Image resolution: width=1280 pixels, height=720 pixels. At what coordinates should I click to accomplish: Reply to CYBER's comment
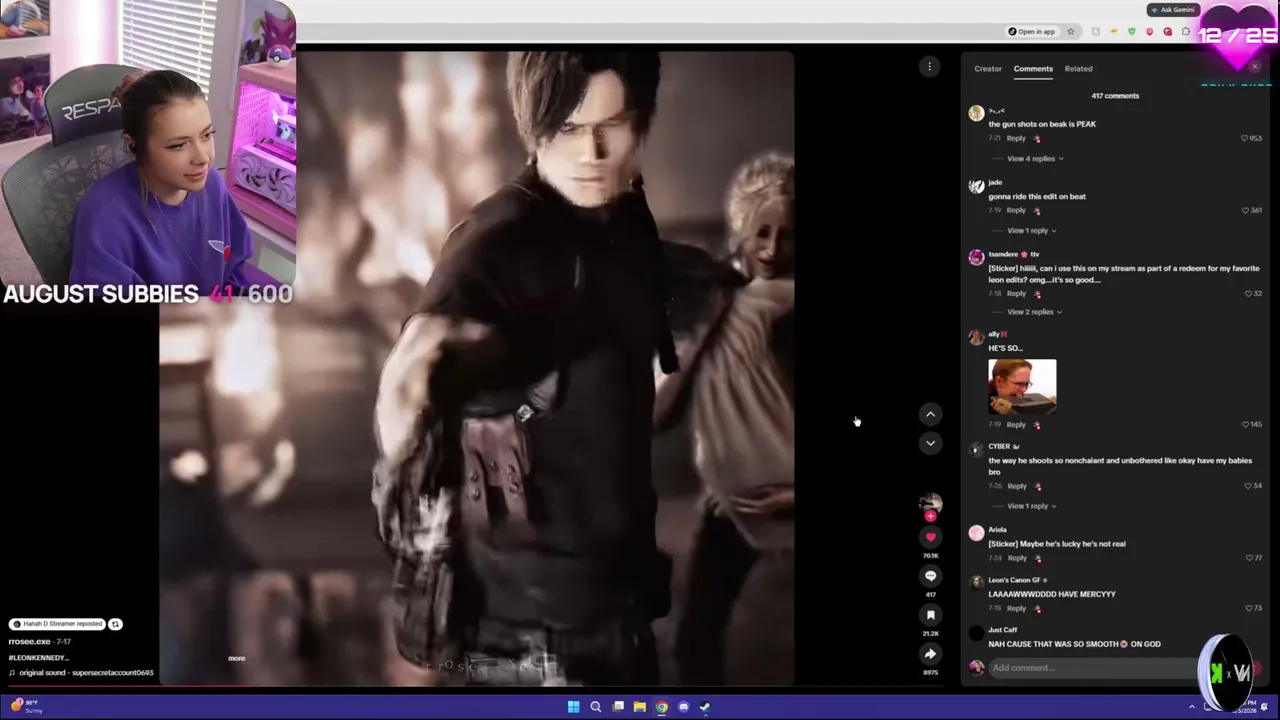[1016, 486]
